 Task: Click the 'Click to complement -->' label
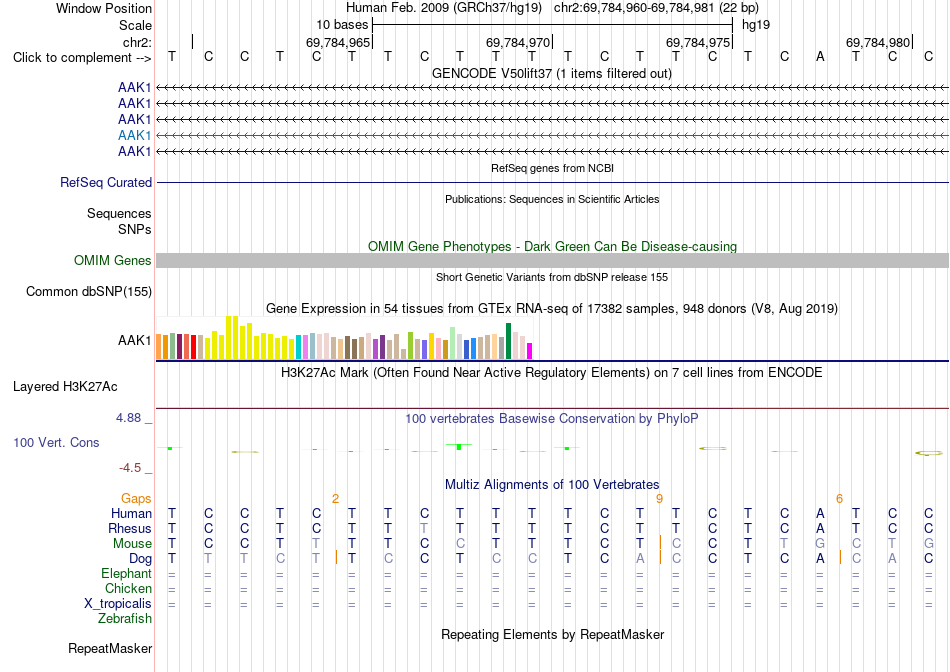82,58
